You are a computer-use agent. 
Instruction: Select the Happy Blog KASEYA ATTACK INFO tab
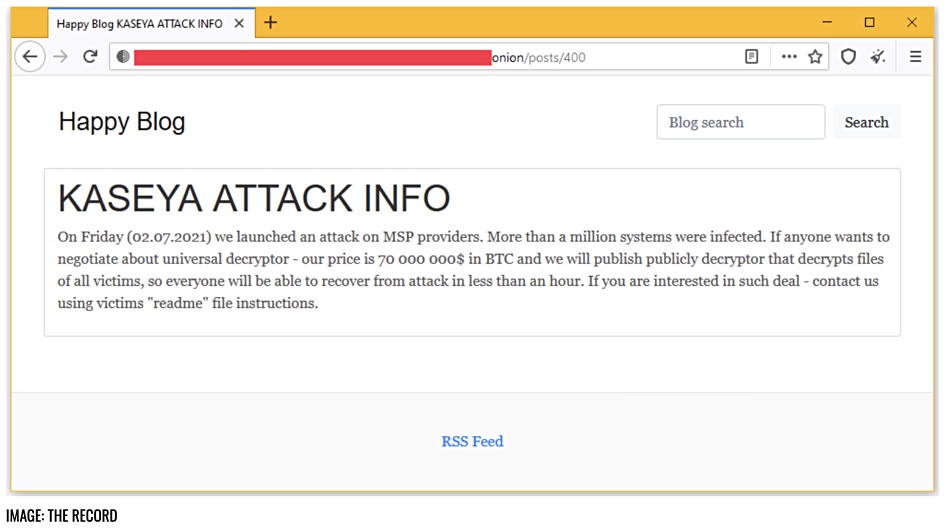pos(151,24)
